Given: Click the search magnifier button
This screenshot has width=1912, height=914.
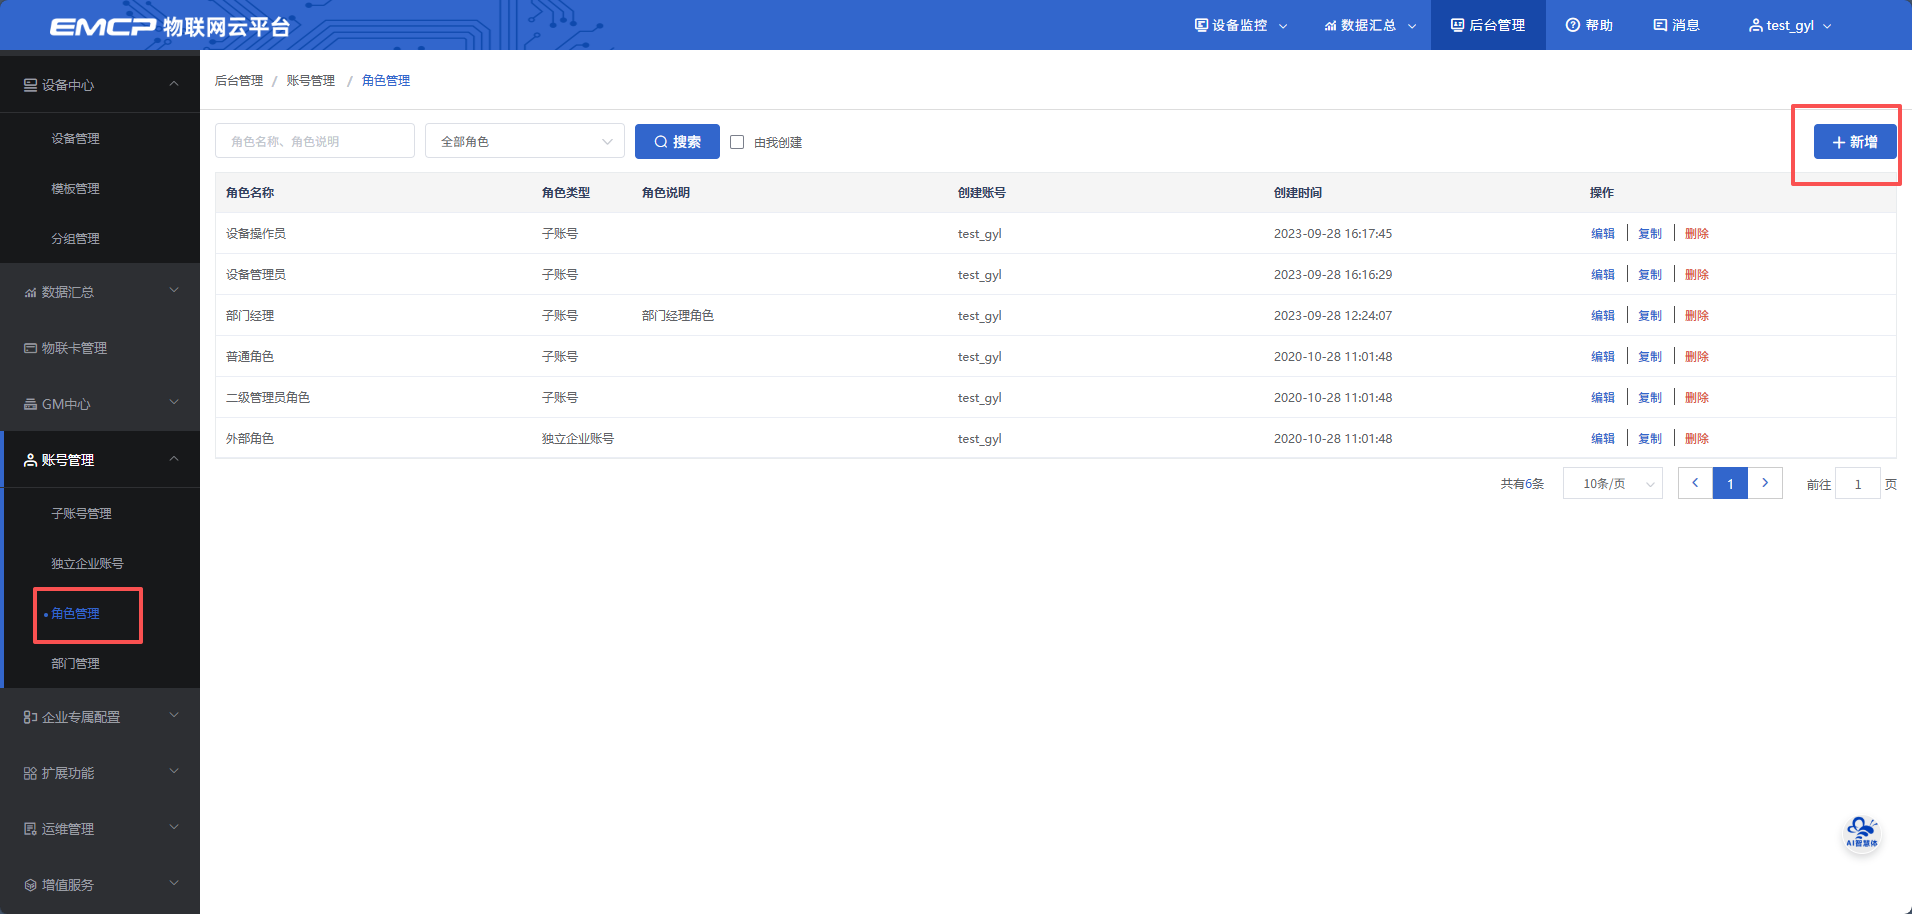Looking at the screenshot, I should point(677,142).
